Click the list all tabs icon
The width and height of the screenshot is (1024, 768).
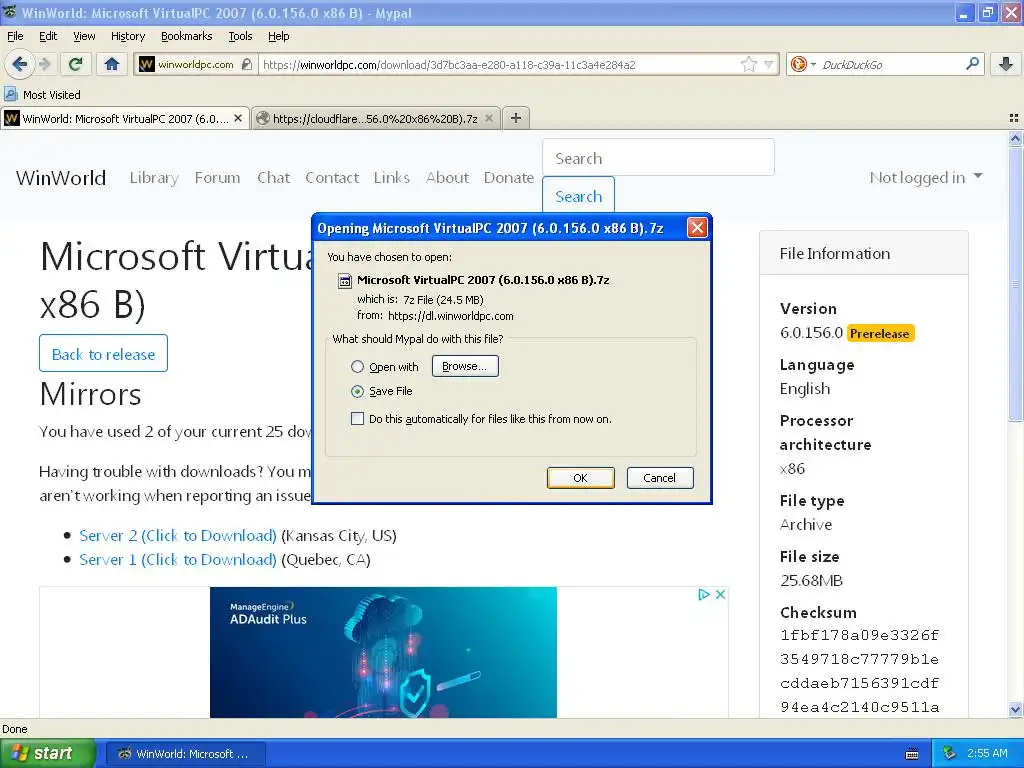[1014, 118]
